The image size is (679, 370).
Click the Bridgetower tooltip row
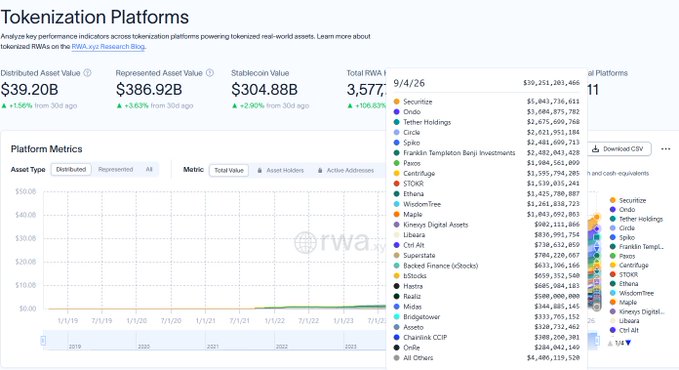click(486, 317)
